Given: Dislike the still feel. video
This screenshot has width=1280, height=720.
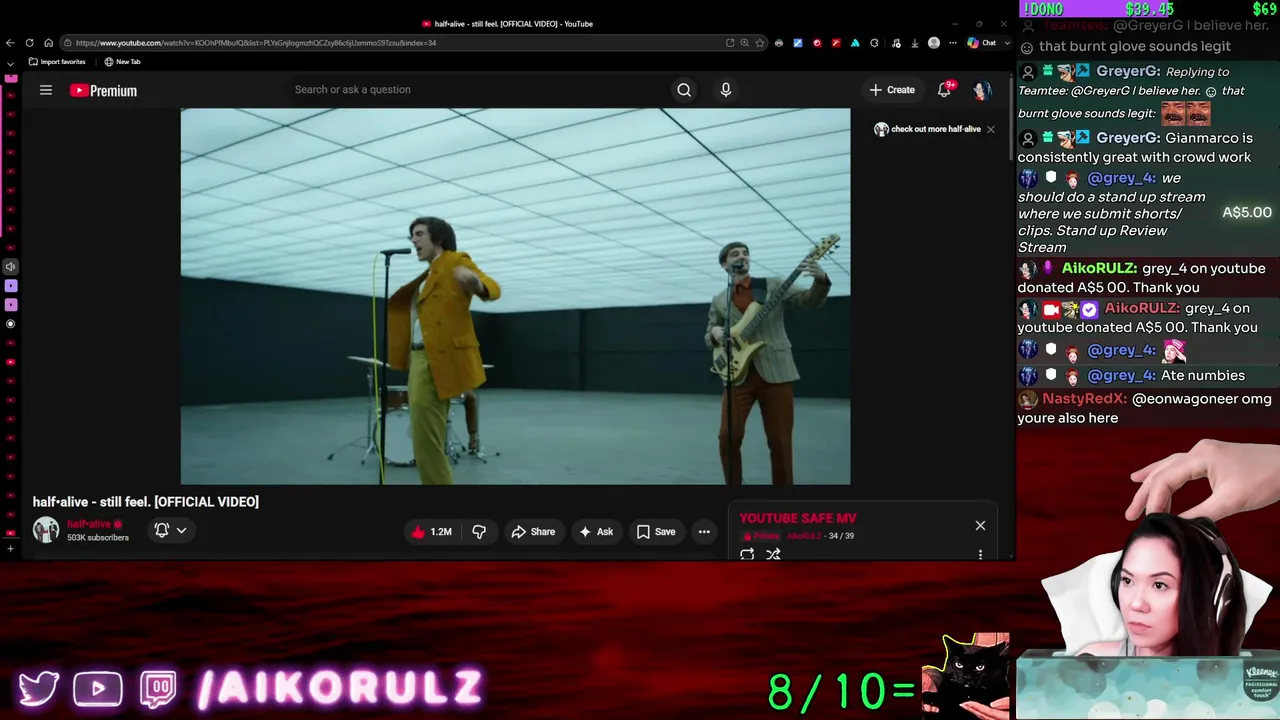Looking at the screenshot, I should coord(479,532).
